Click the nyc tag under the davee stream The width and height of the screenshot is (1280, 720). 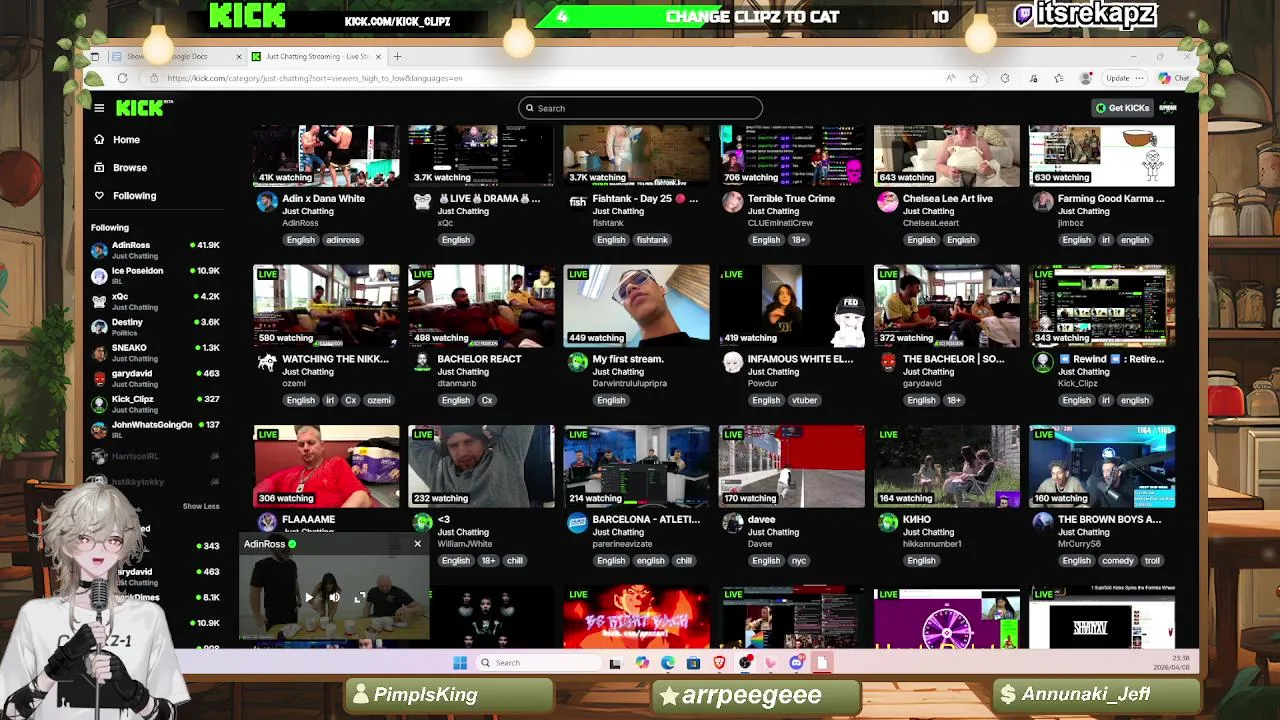(799, 561)
